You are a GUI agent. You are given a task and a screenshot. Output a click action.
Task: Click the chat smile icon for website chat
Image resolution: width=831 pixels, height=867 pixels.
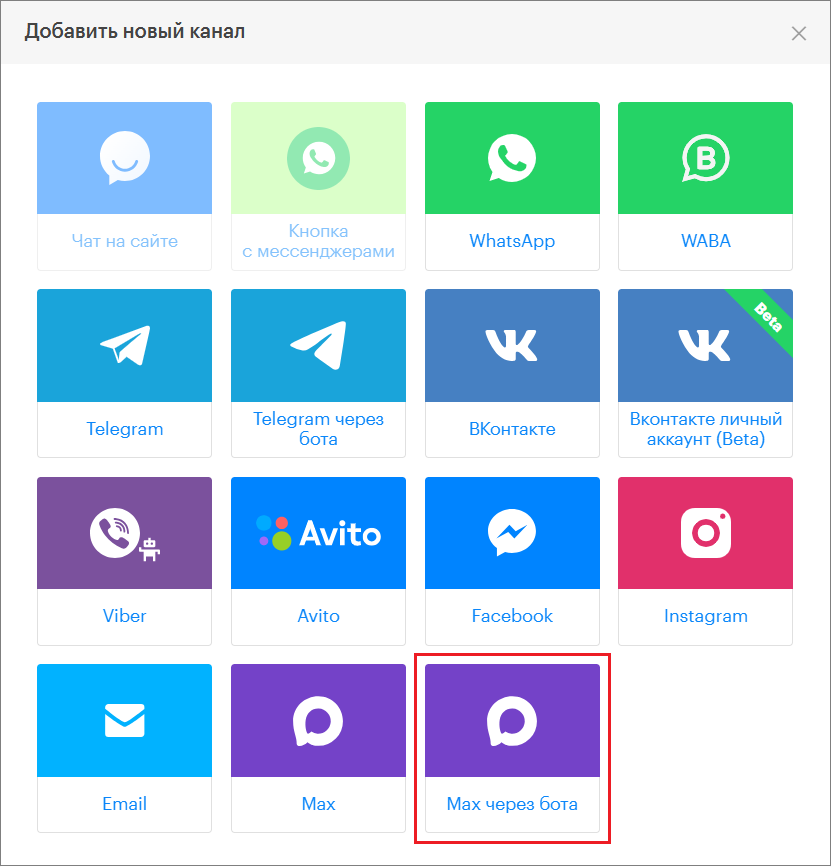click(125, 157)
